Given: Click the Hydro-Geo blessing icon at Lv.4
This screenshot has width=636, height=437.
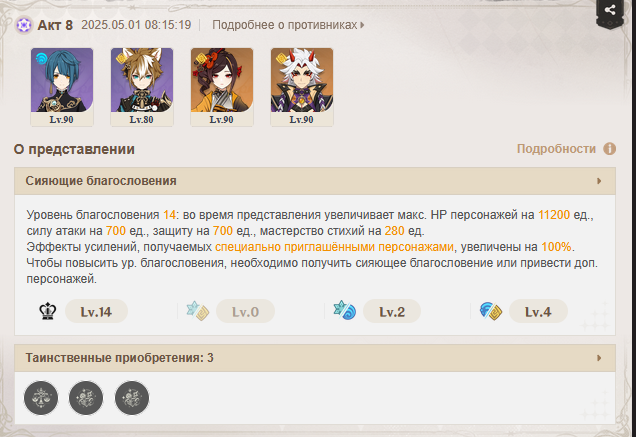Looking at the screenshot, I should coord(490,311).
